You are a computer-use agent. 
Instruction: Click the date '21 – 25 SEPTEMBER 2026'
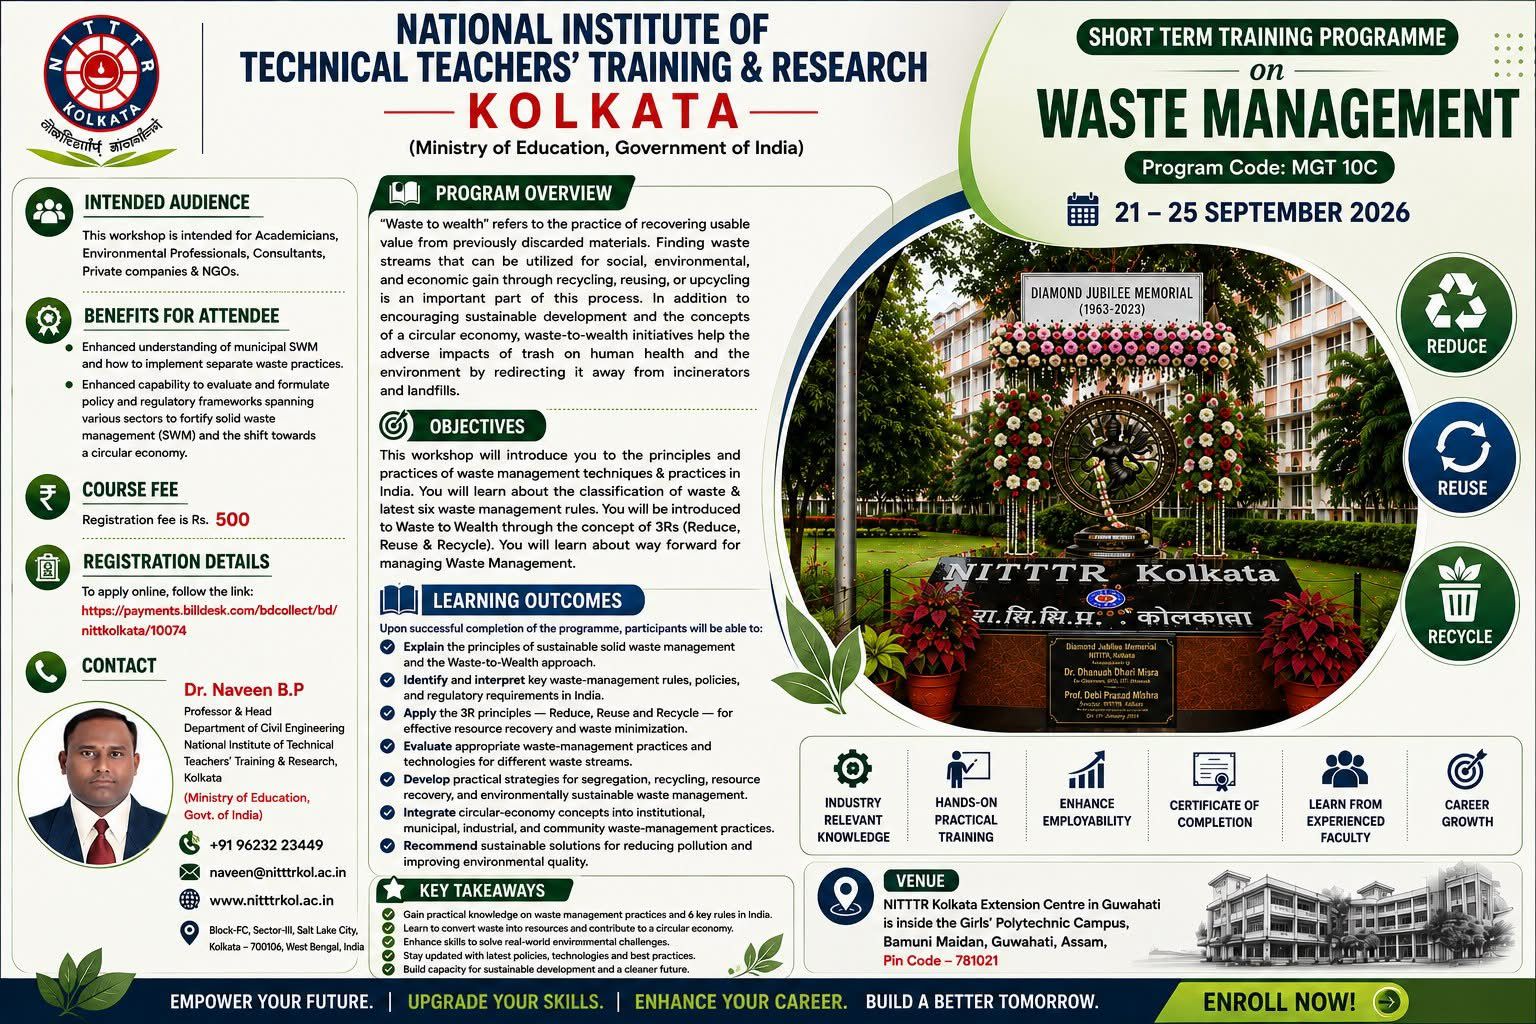1262,212
